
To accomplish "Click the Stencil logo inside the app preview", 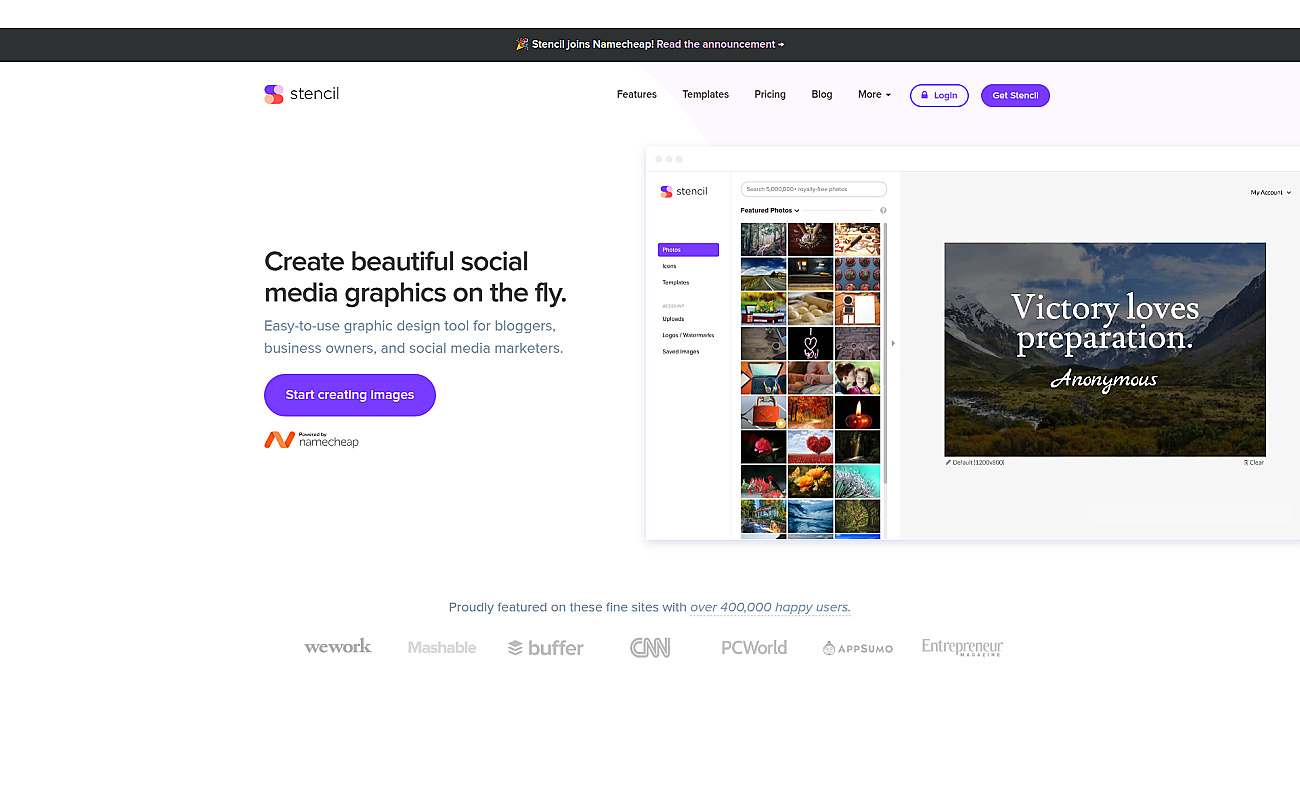I will (x=684, y=191).
